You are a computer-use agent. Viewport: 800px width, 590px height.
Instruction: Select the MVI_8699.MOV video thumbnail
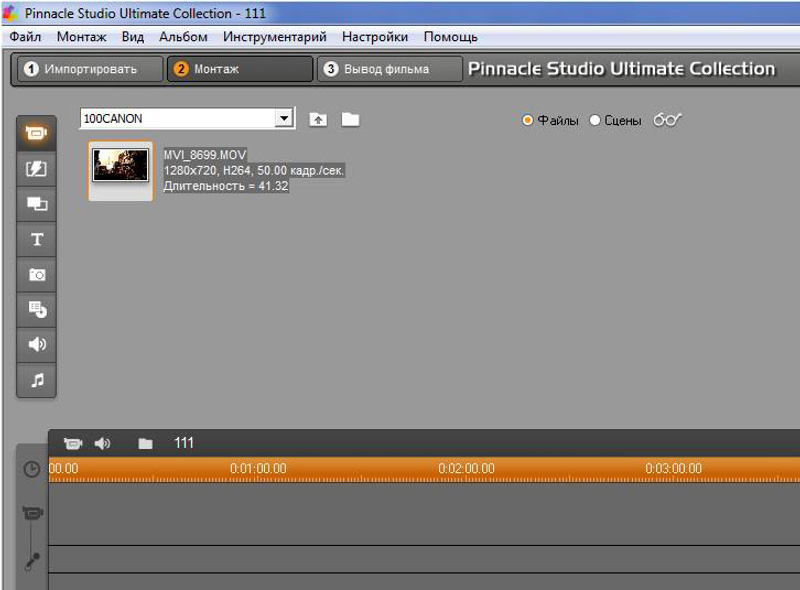[x=121, y=166]
